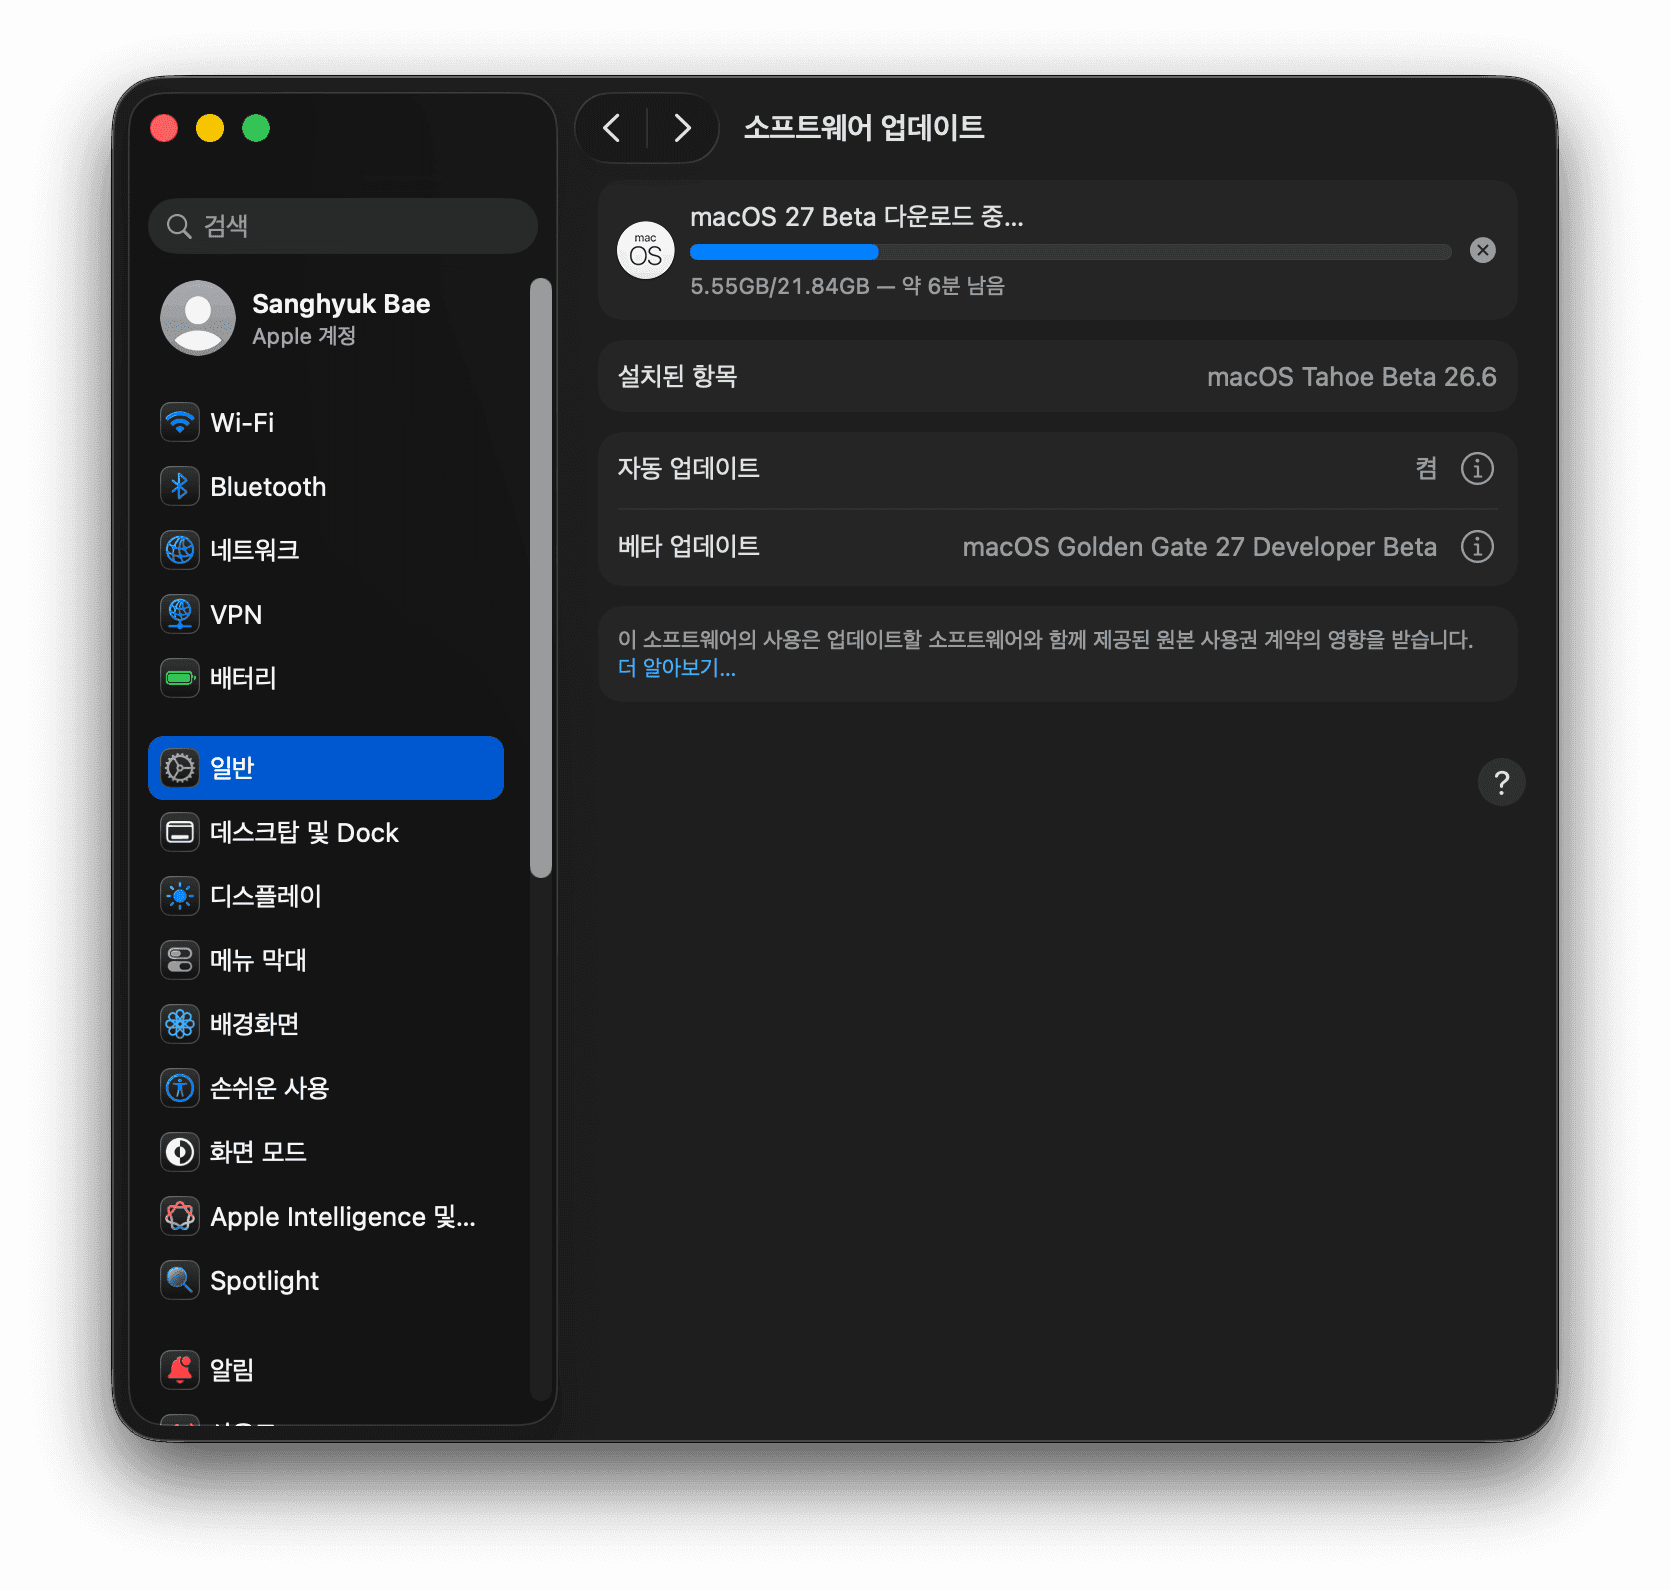Click the yellow minimize window button

pos(210,128)
